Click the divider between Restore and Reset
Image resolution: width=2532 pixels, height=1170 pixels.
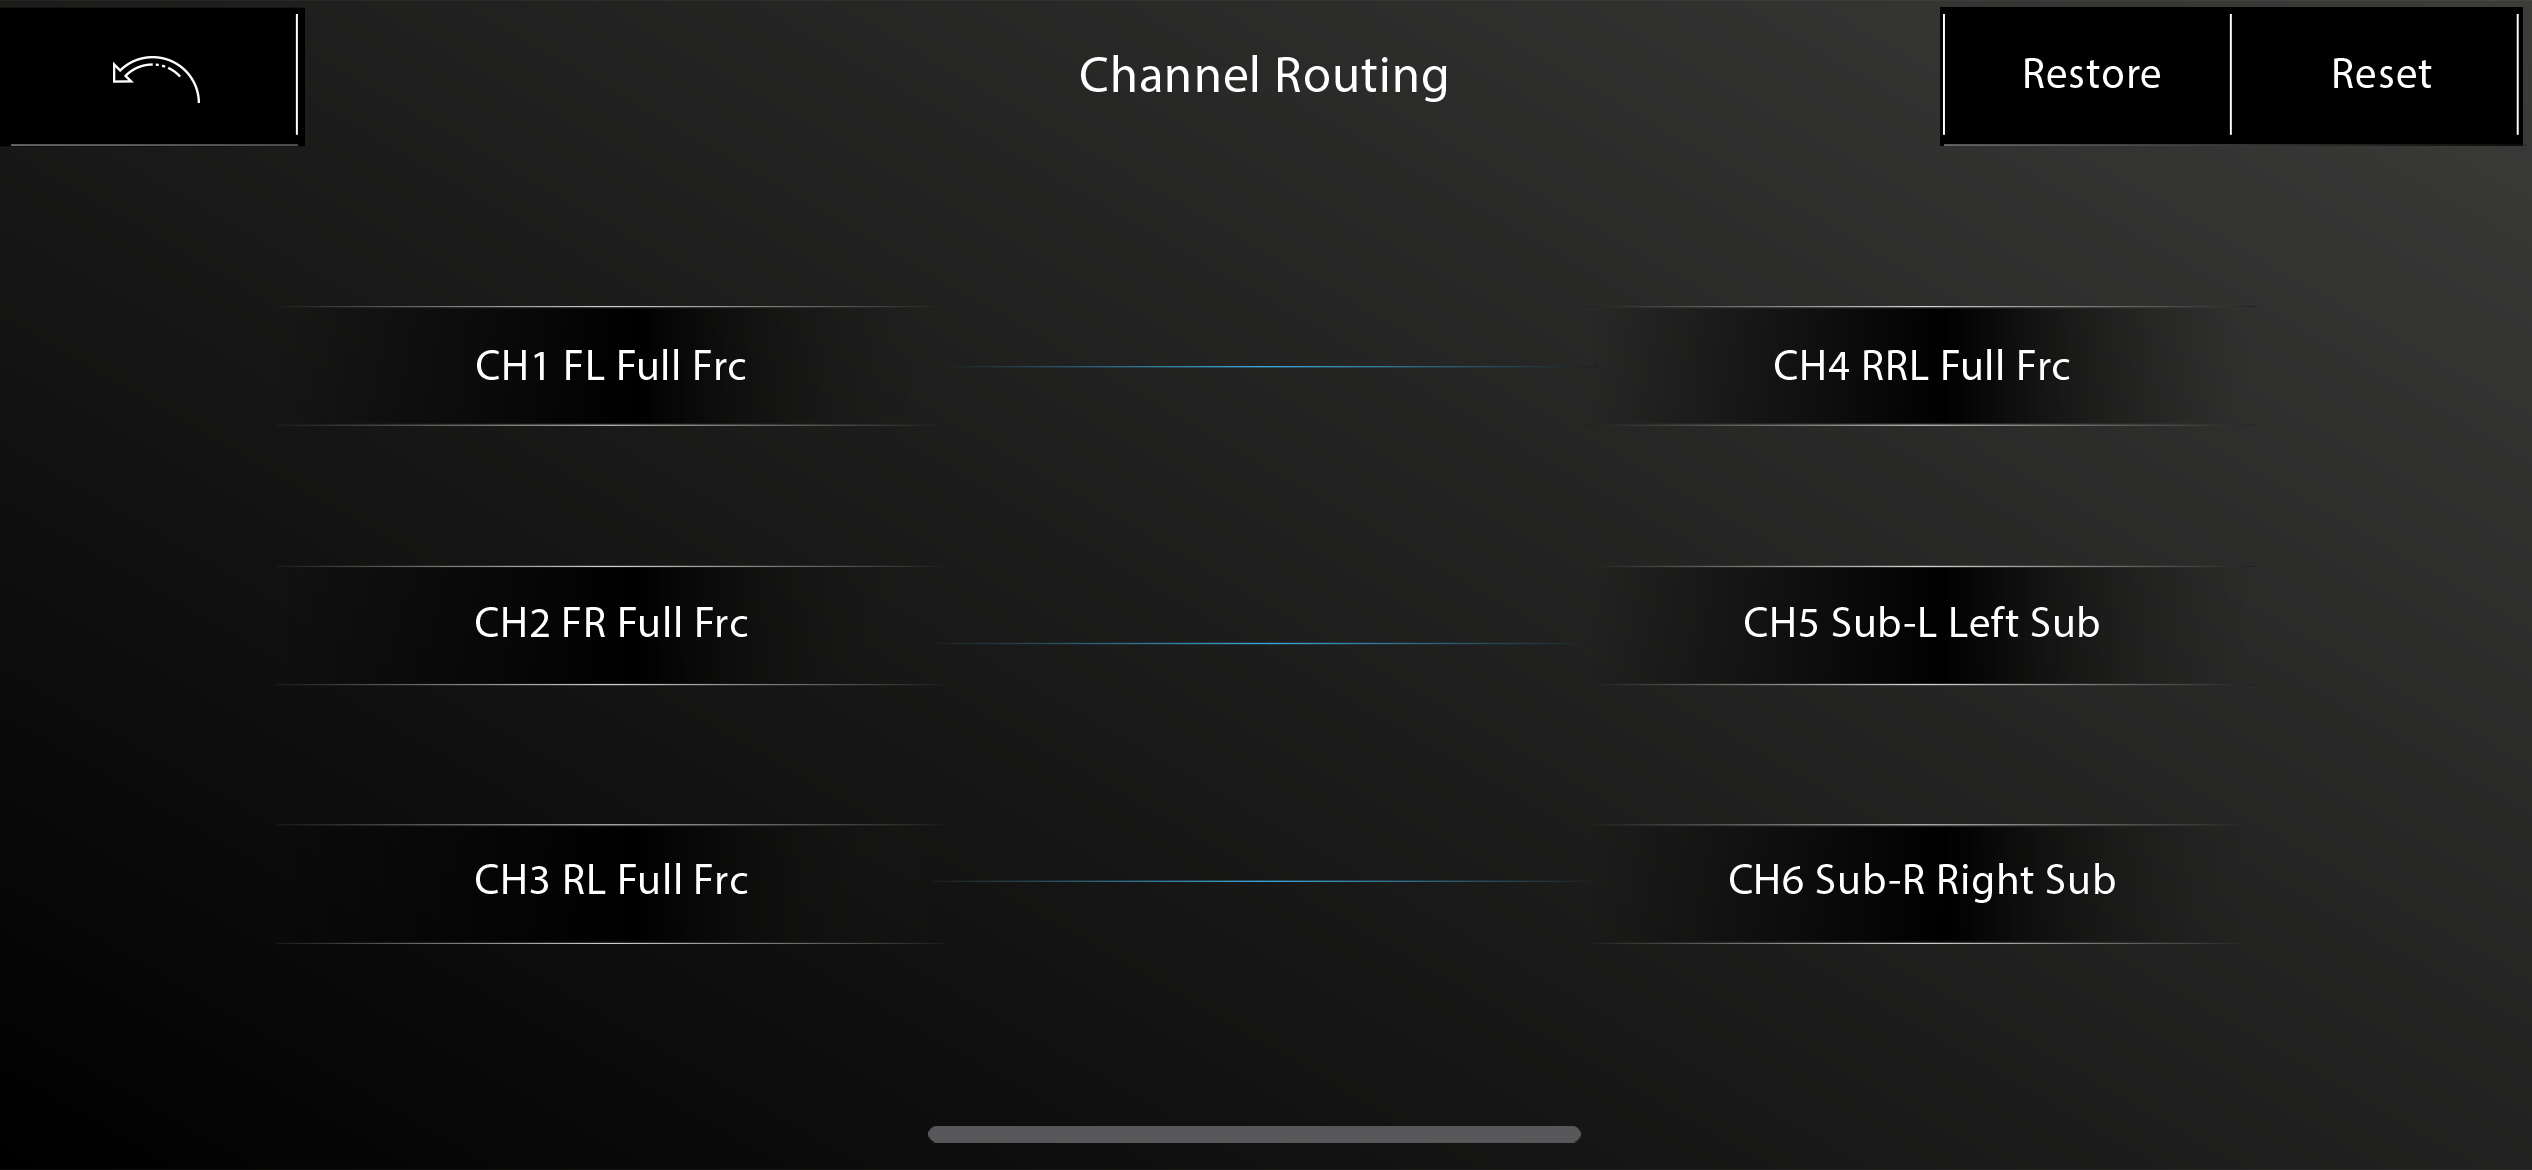[x=2231, y=74]
